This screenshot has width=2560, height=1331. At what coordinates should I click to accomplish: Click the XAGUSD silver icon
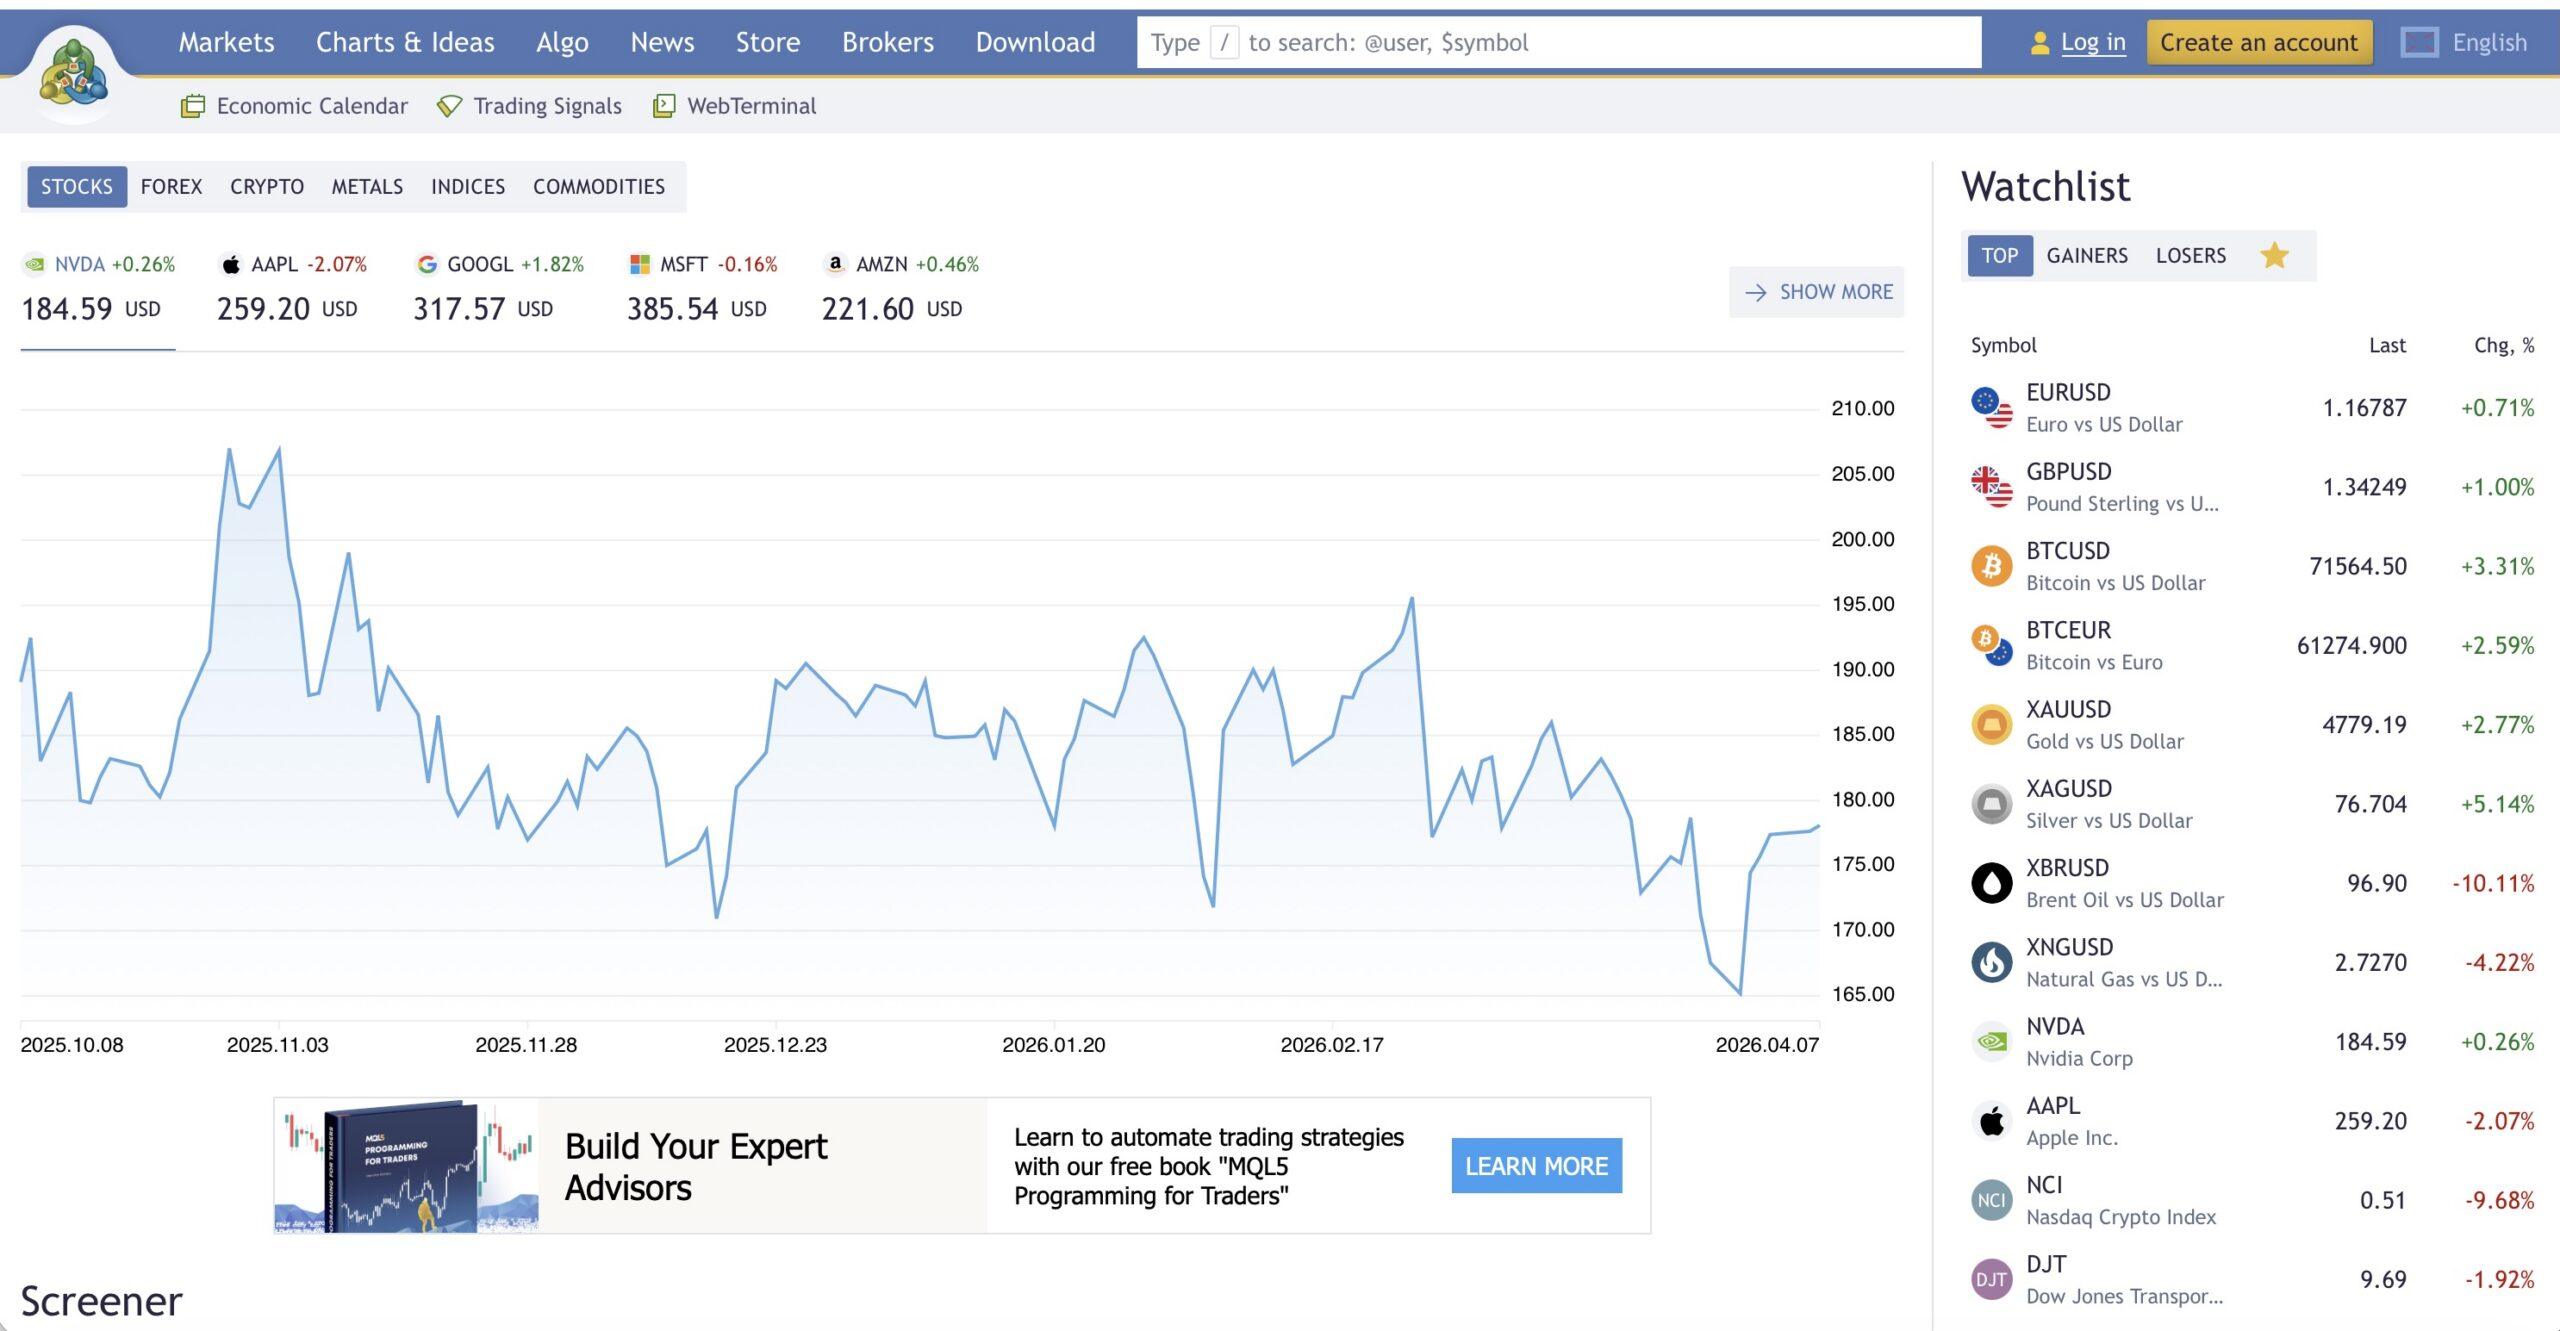(1992, 804)
